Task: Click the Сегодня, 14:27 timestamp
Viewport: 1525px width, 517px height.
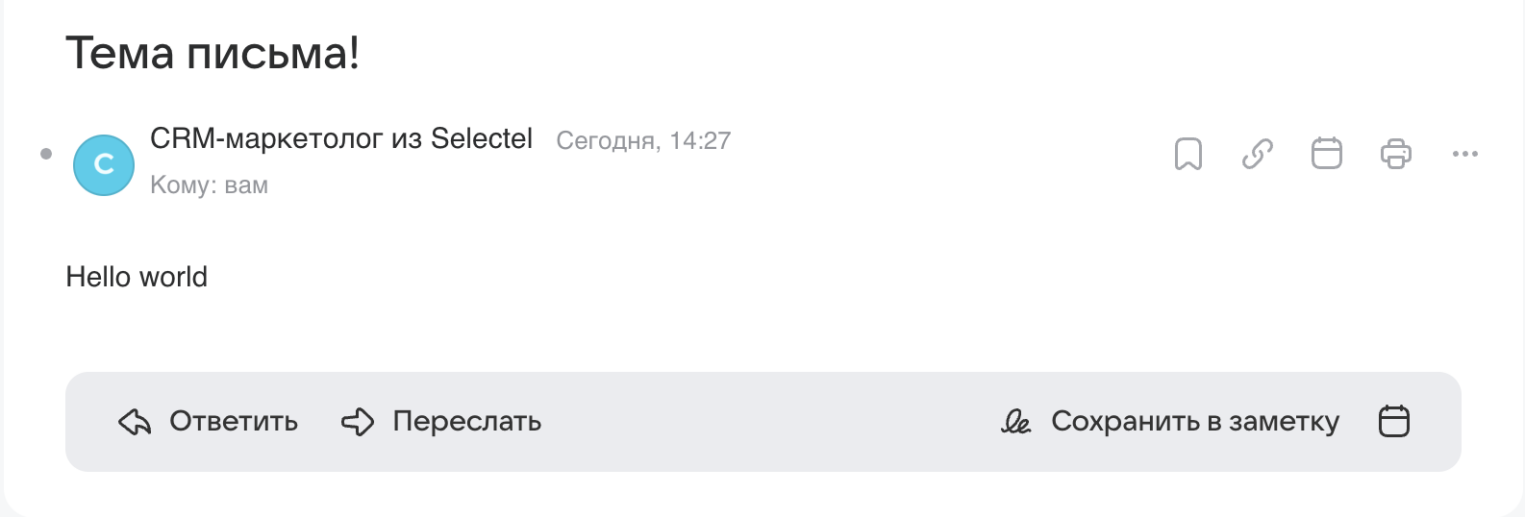Action: pos(643,141)
